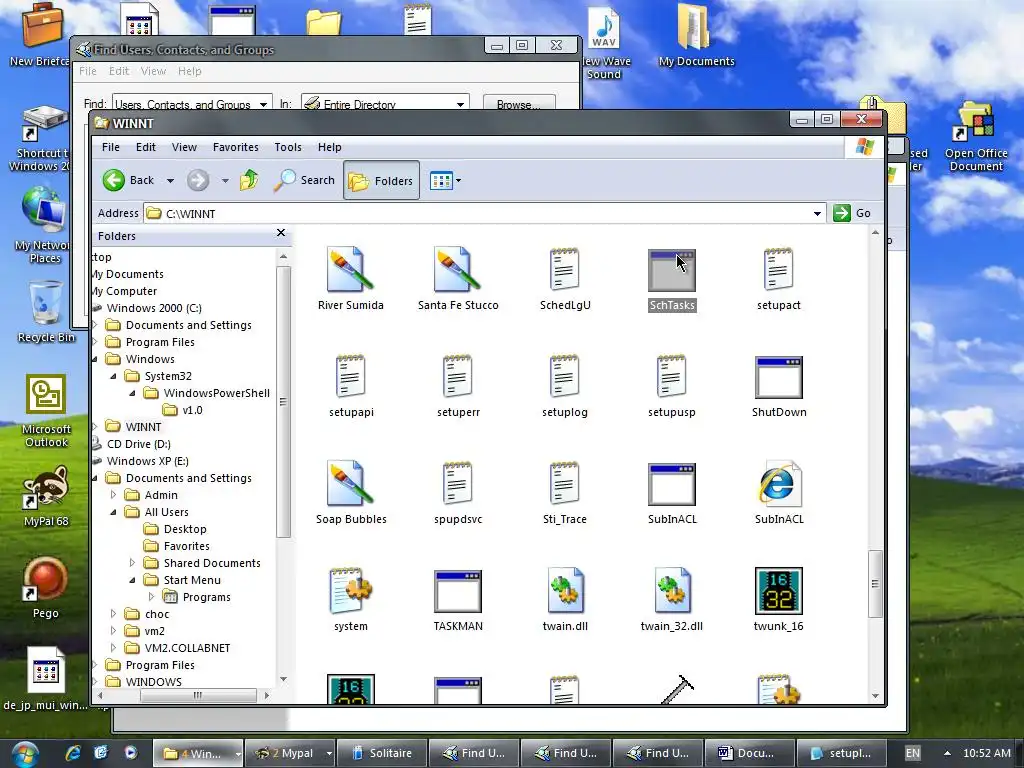Click the Search toolbar button

pos(304,180)
